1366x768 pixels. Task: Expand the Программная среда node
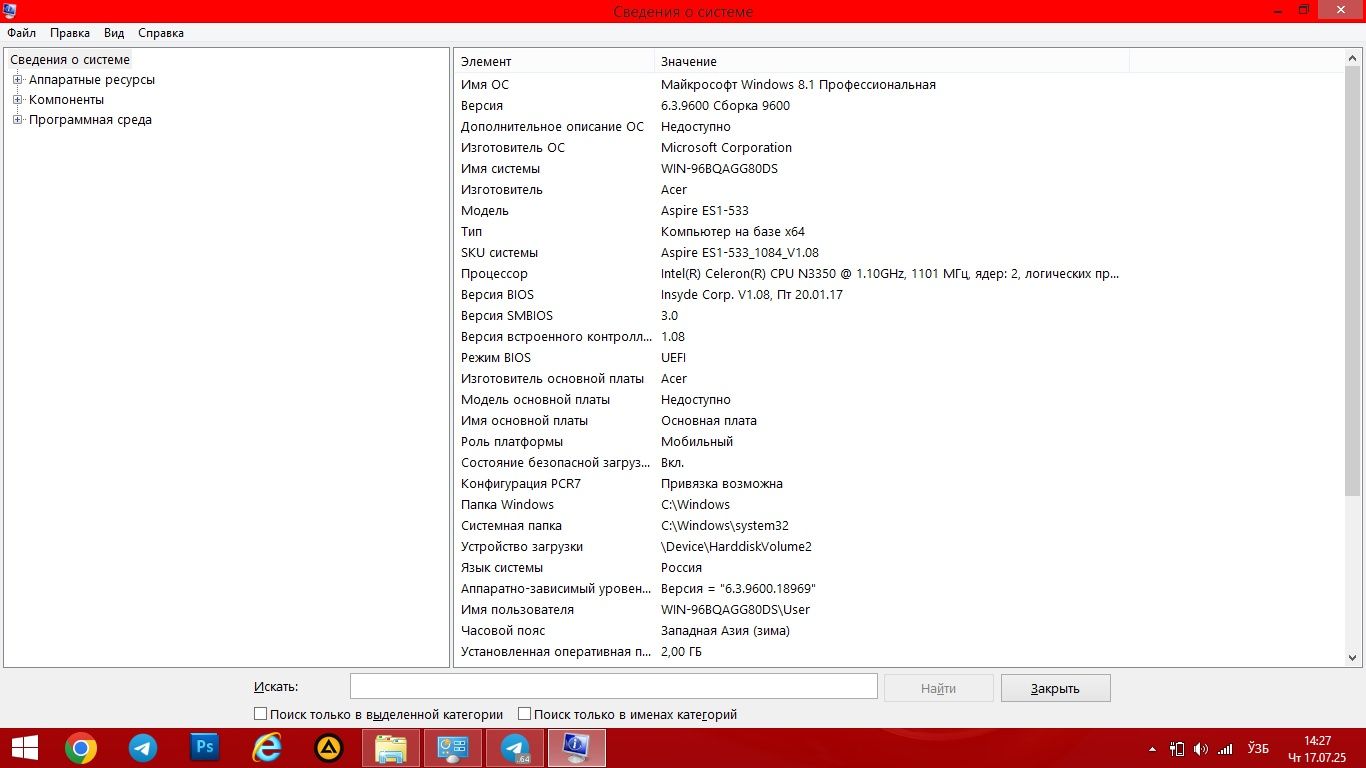coord(17,120)
